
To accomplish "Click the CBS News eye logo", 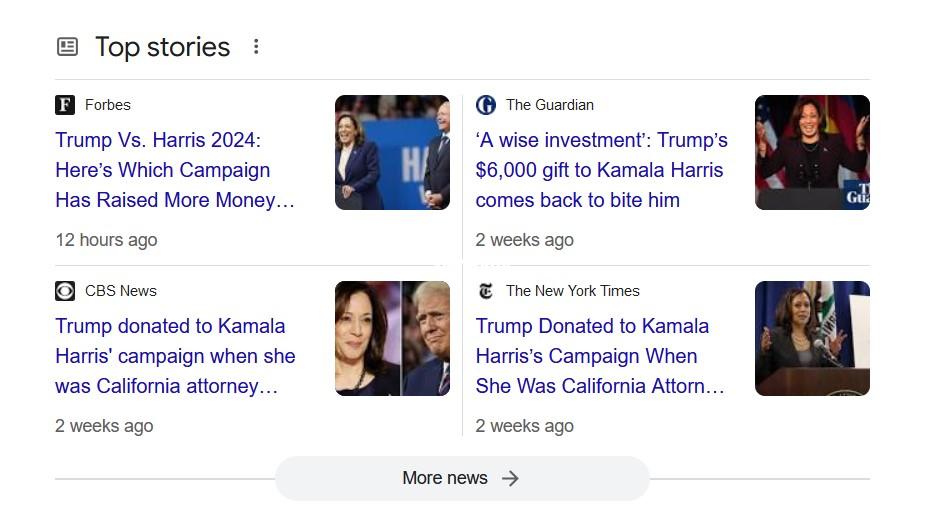I will pyautogui.click(x=65, y=291).
